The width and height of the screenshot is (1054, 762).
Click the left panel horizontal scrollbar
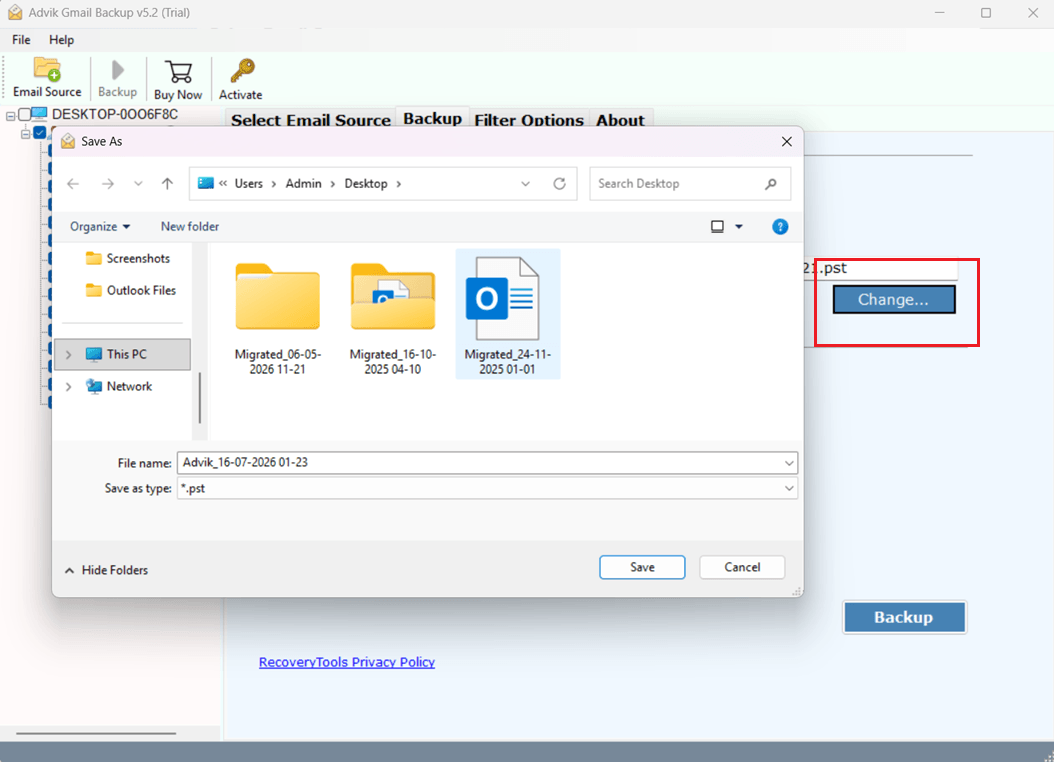click(96, 733)
